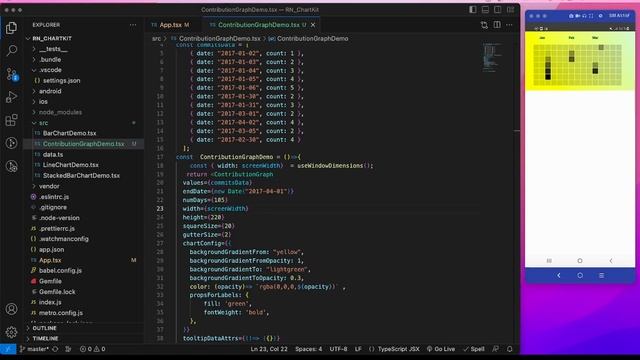The image size is (640, 360).
Task: Expand the node_modules folder
Action: [x=60, y=112]
